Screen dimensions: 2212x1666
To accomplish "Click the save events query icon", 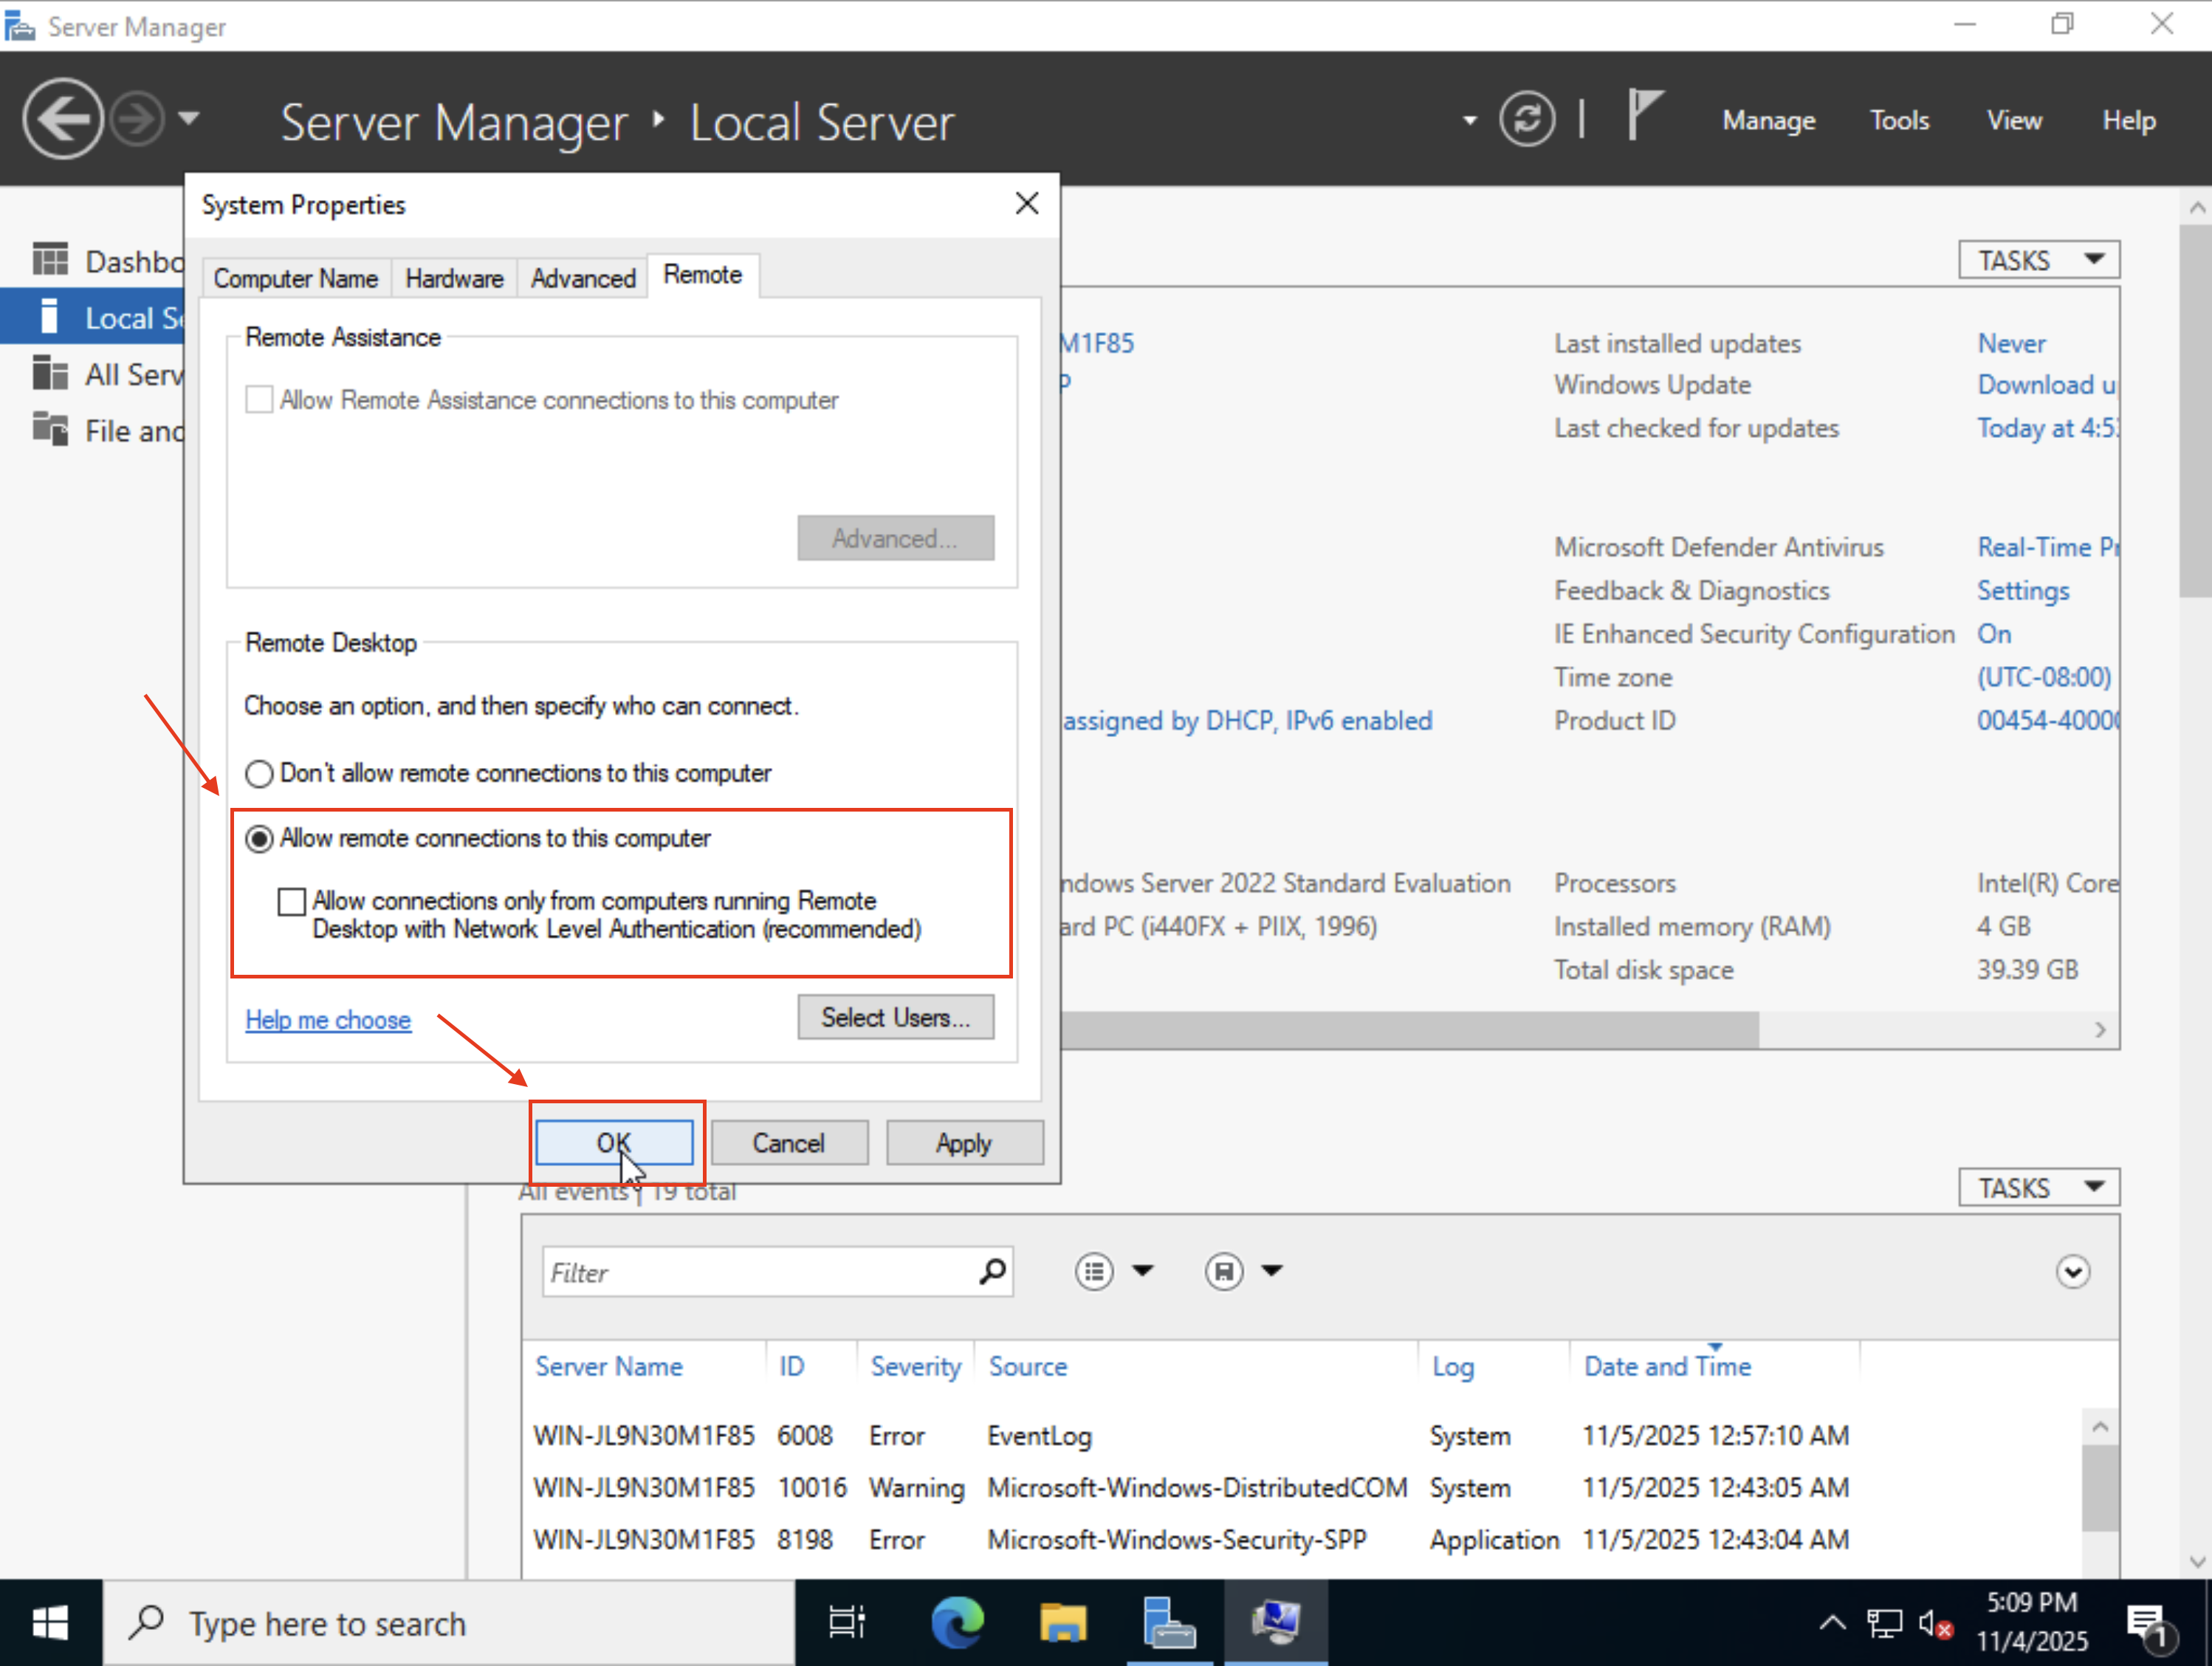I will tap(1224, 1271).
